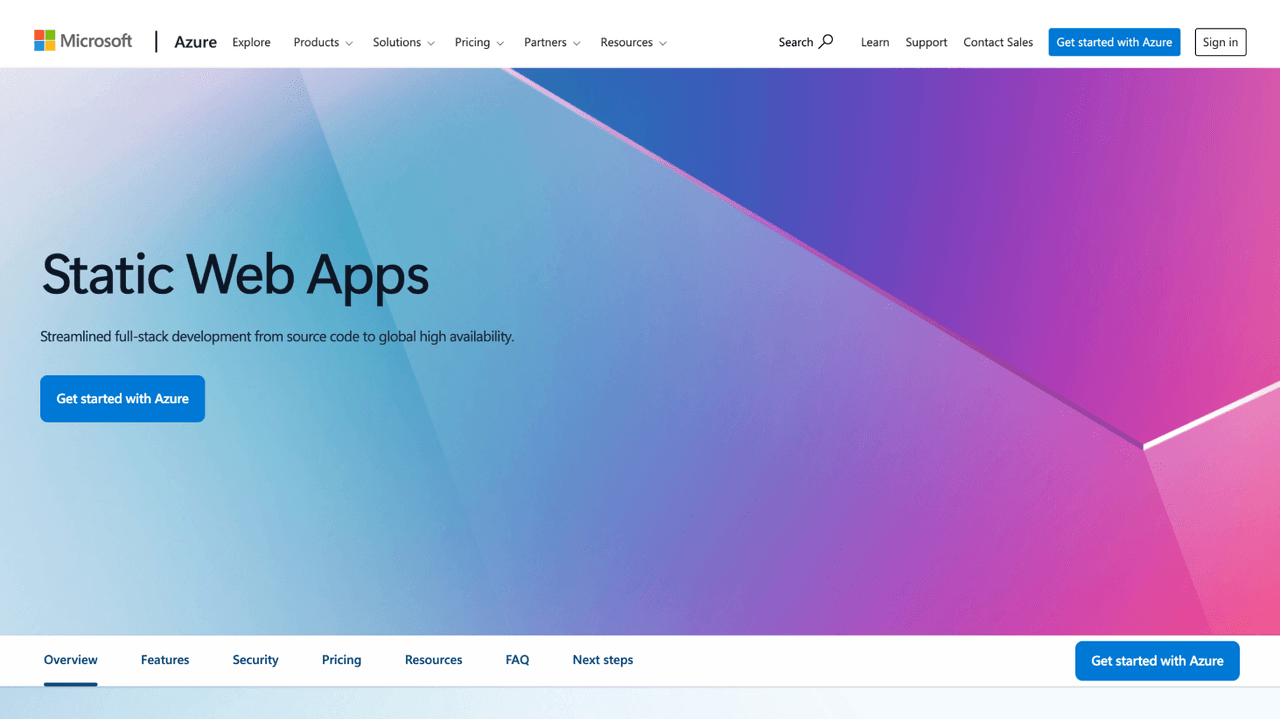Click the Support link
The image size is (1280, 719).
pos(925,42)
